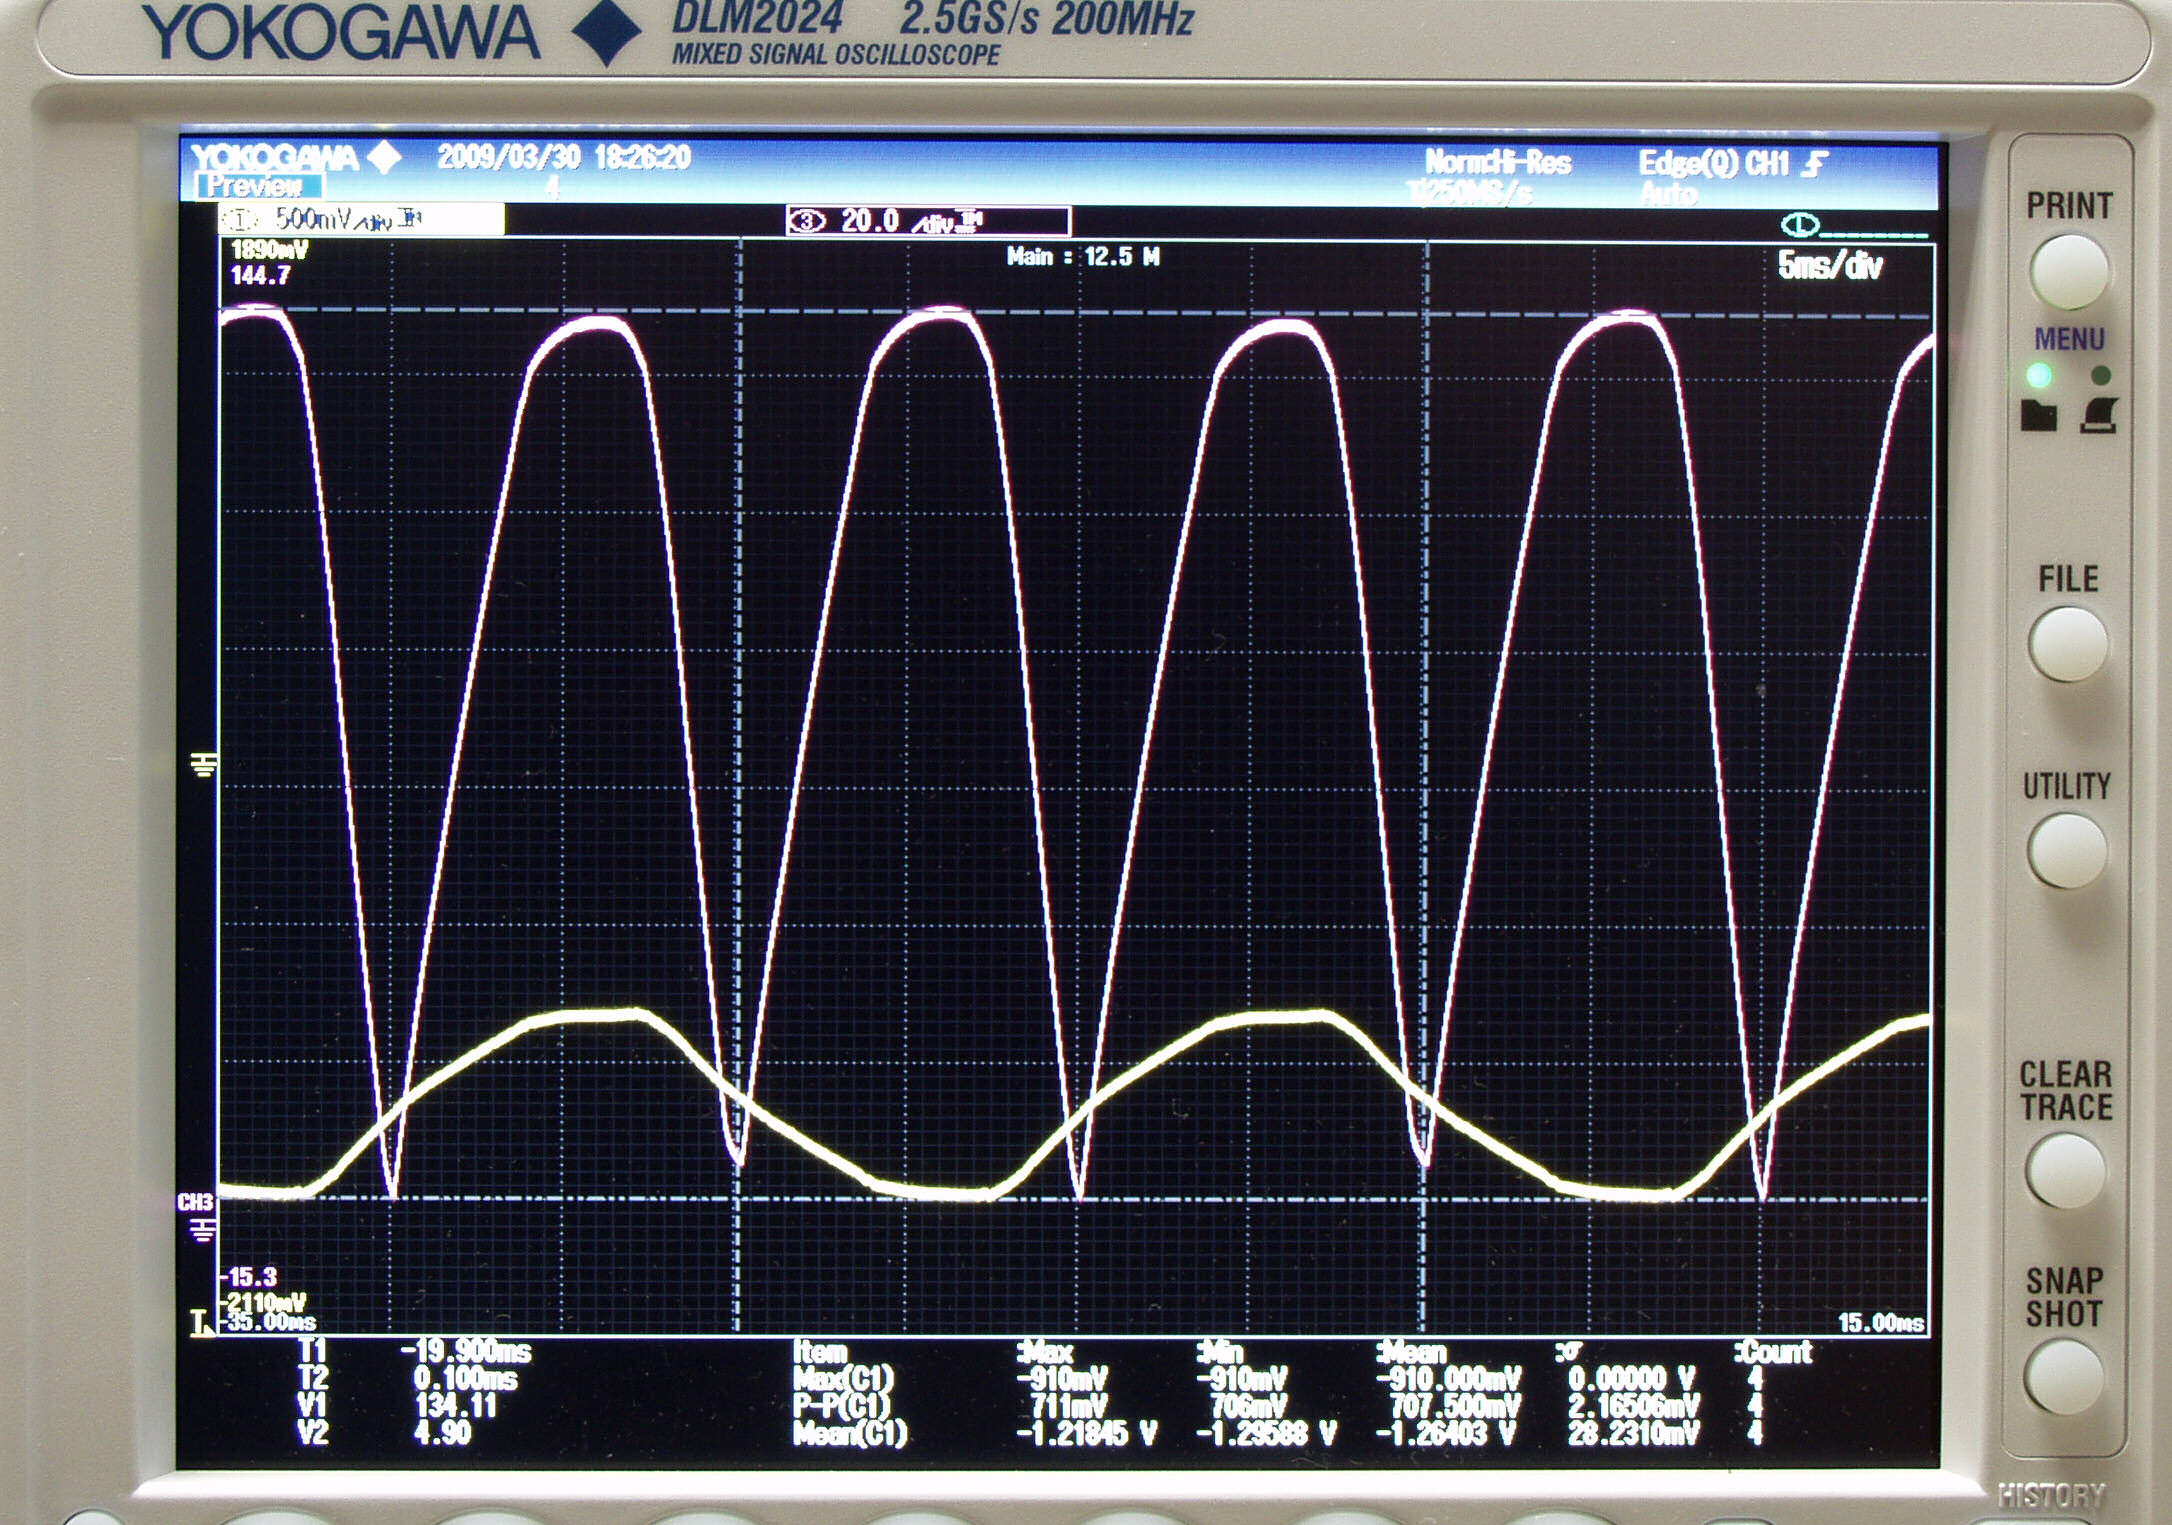Click the CH1 500mV/div scale box

(x=361, y=219)
